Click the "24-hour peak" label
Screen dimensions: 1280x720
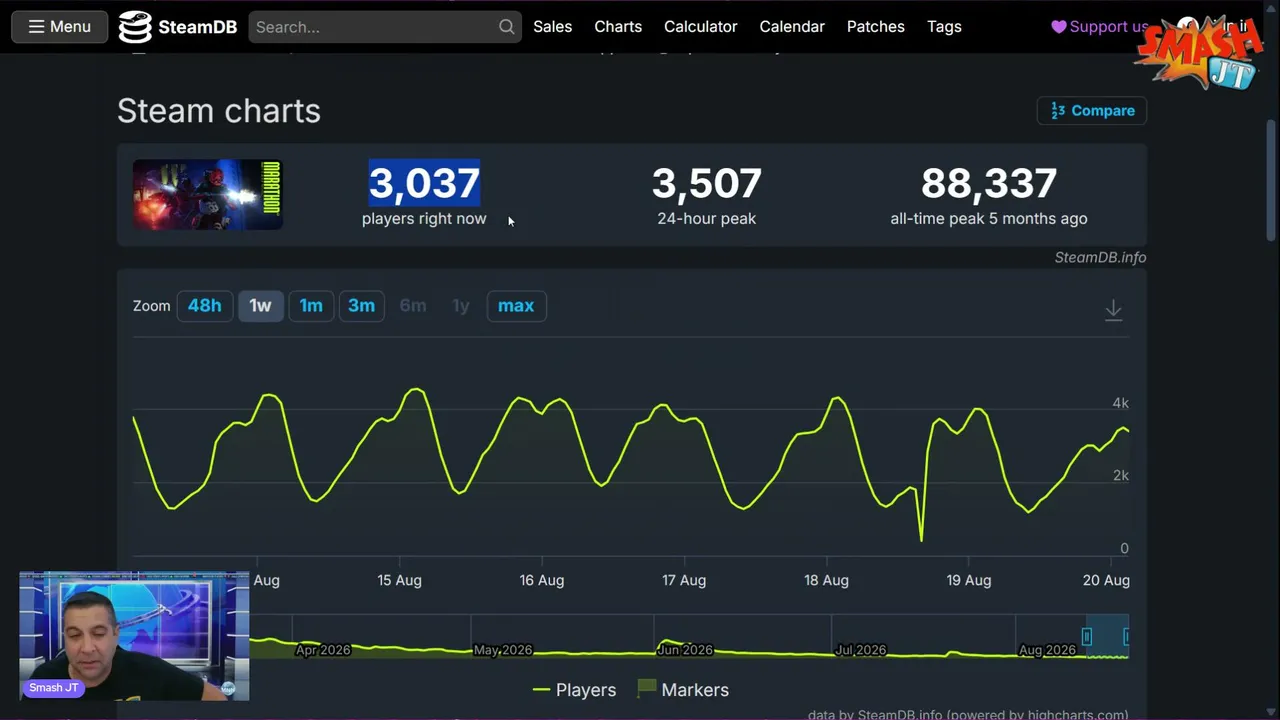(x=706, y=218)
